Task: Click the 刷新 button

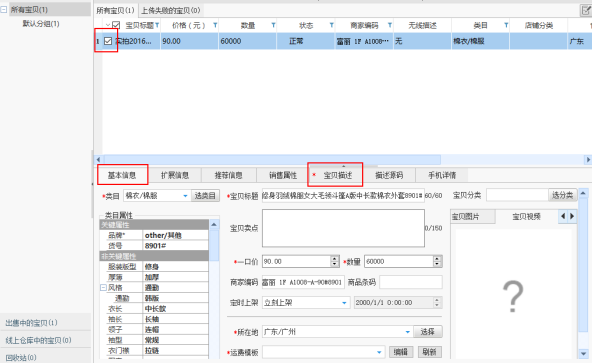Action: (x=430, y=352)
